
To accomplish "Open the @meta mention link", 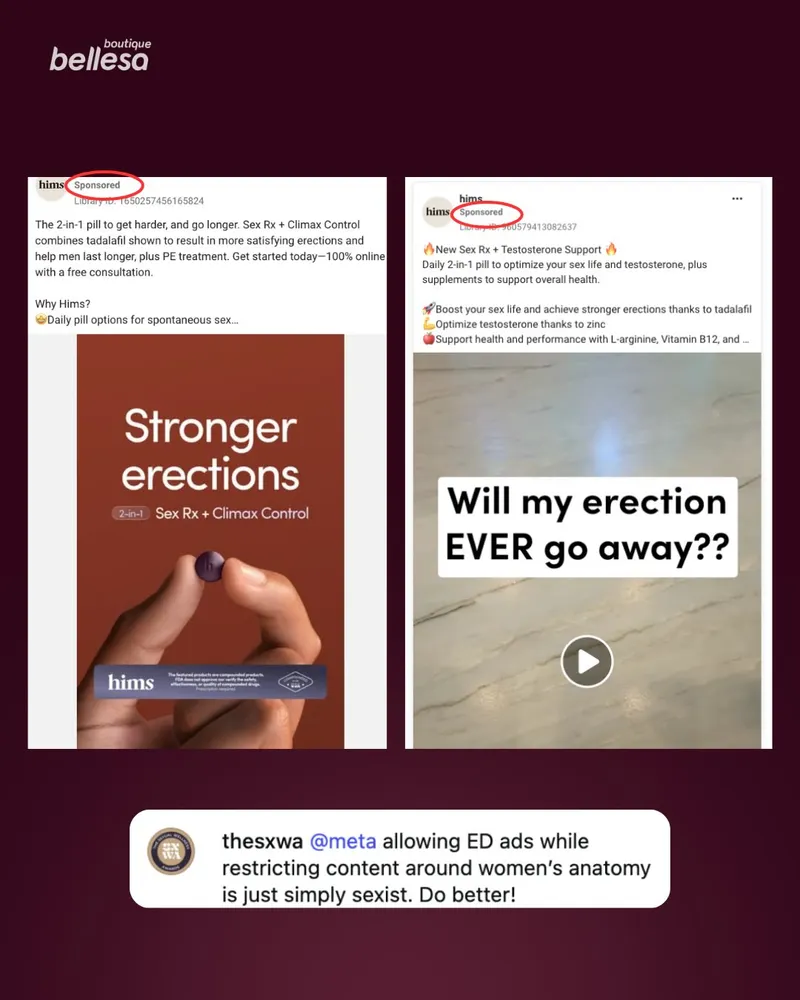I will point(343,841).
